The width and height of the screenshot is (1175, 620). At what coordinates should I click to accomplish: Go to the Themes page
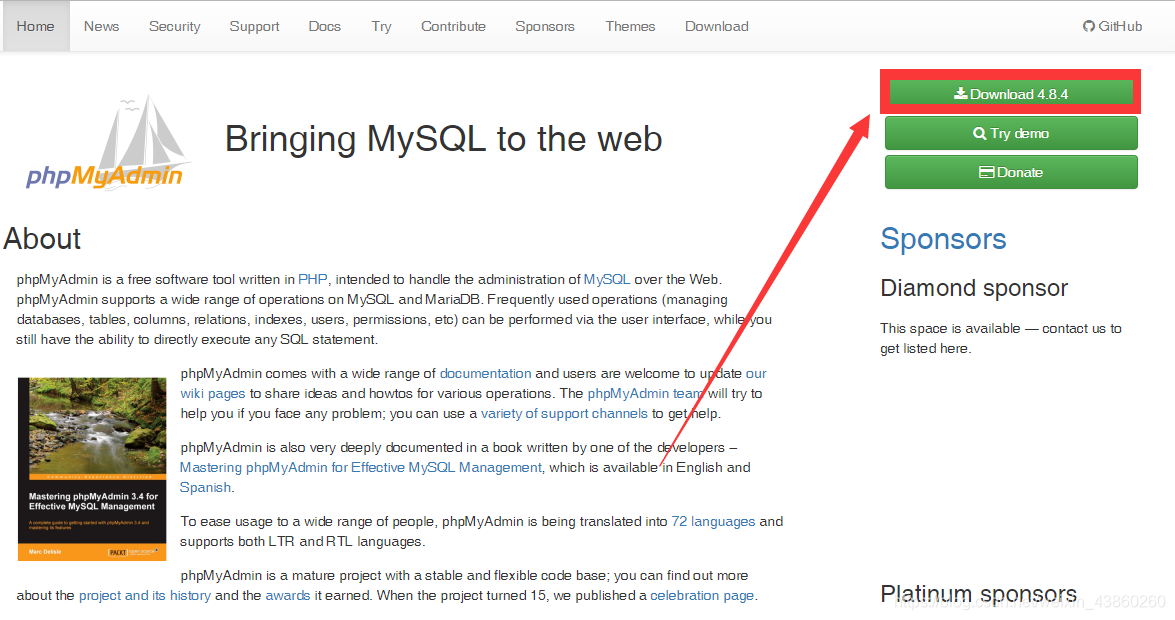pos(630,26)
